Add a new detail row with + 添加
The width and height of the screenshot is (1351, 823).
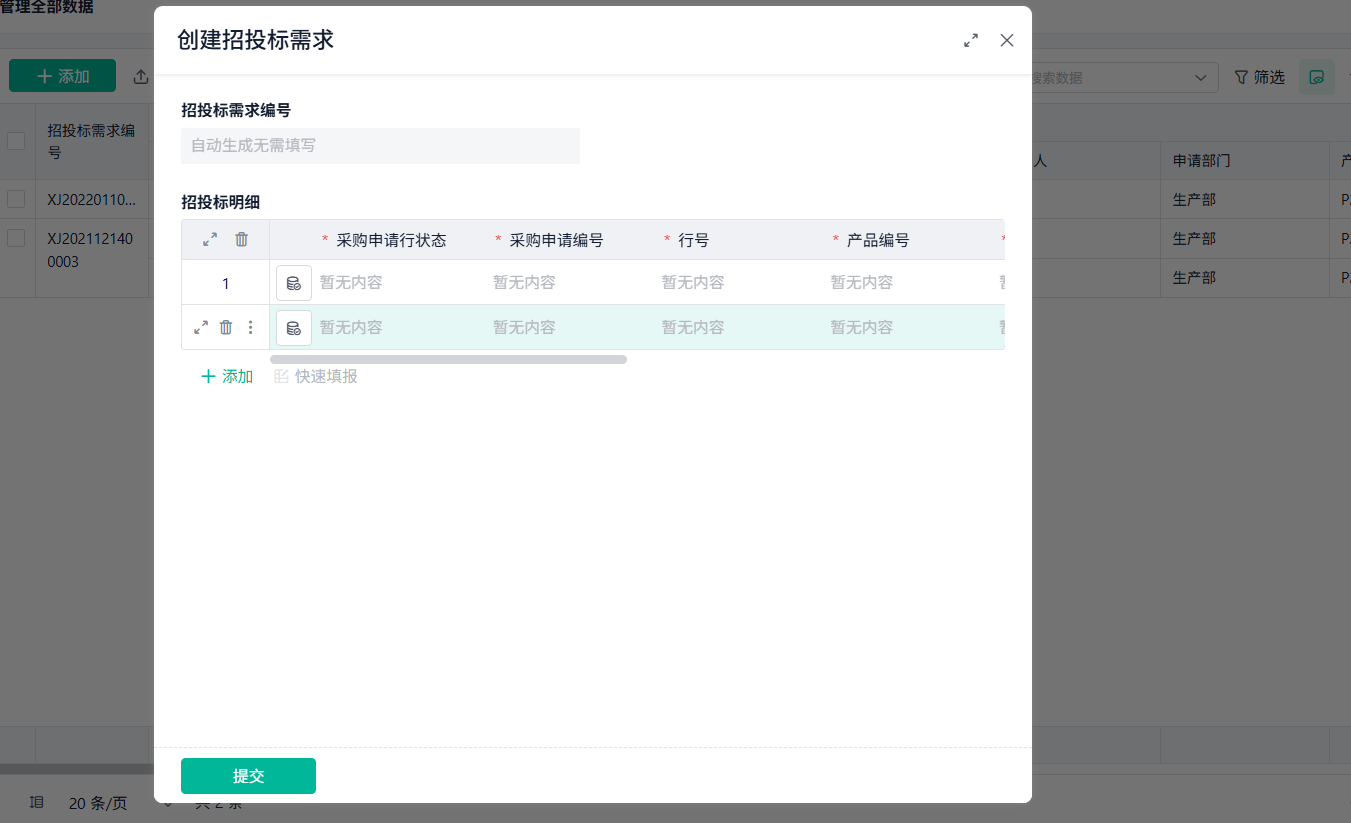(226, 376)
